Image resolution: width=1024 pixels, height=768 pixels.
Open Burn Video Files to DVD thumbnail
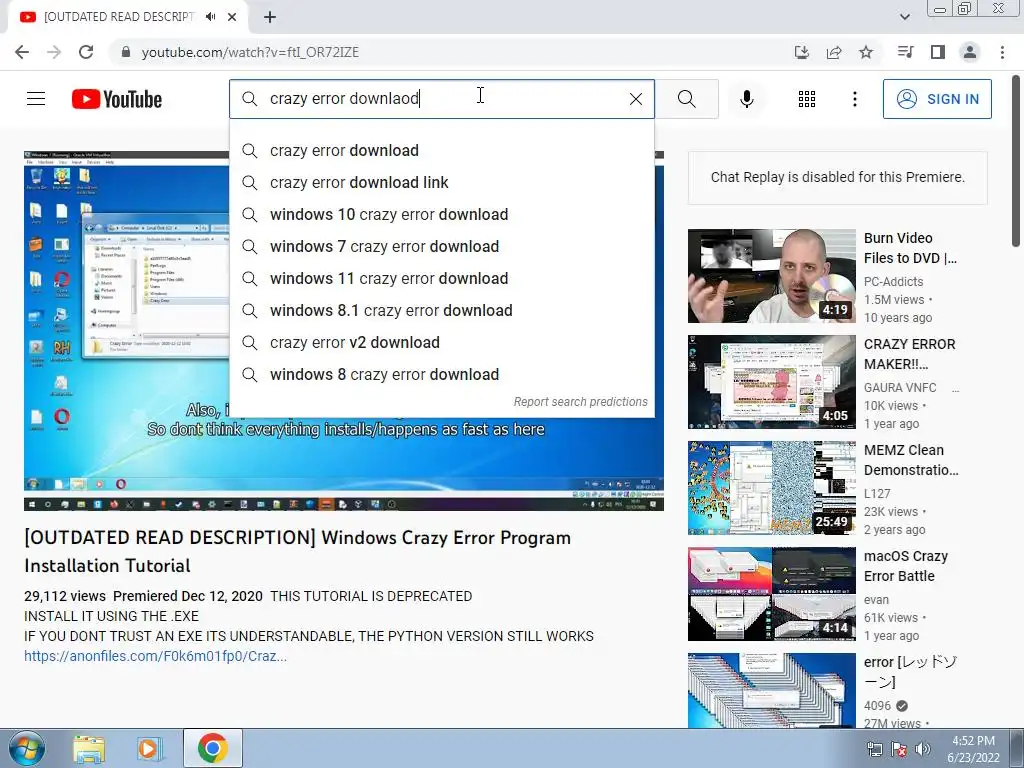771,276
